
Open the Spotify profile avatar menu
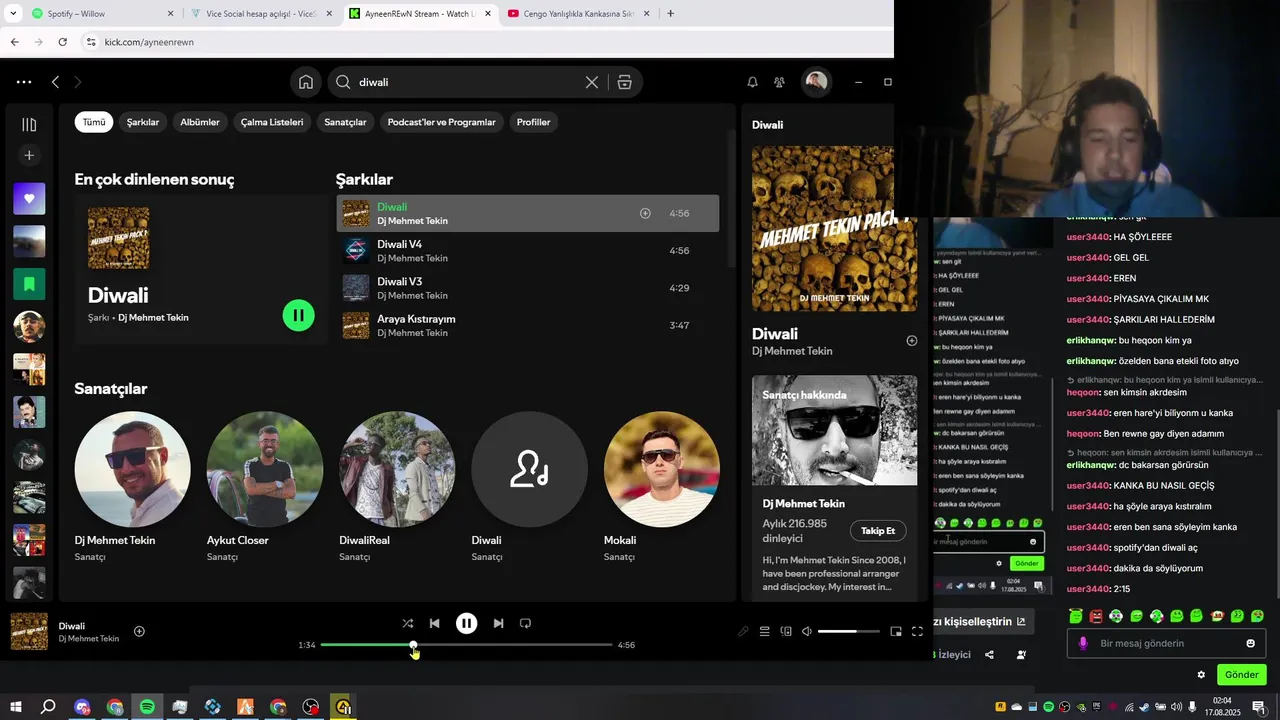816,82
